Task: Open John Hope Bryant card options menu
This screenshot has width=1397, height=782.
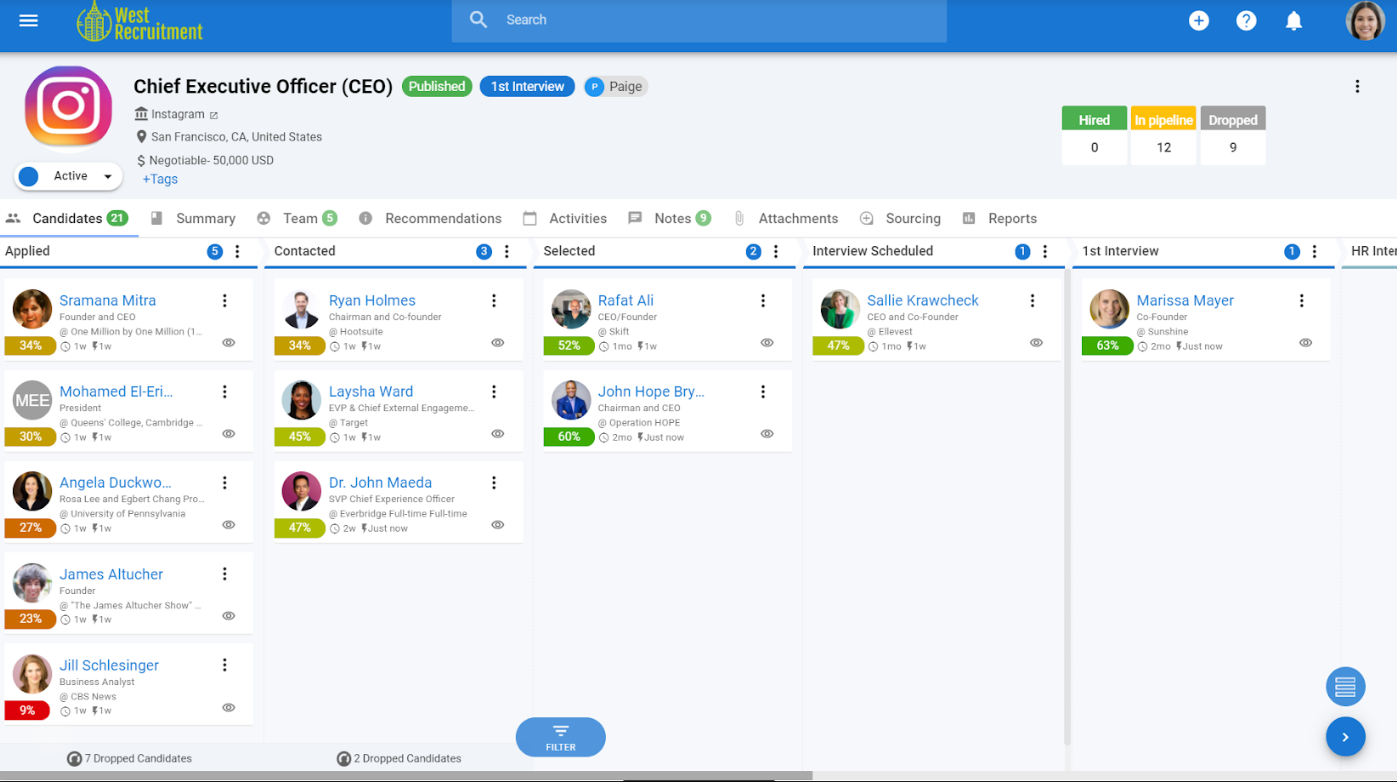Action: coord(763,392)
